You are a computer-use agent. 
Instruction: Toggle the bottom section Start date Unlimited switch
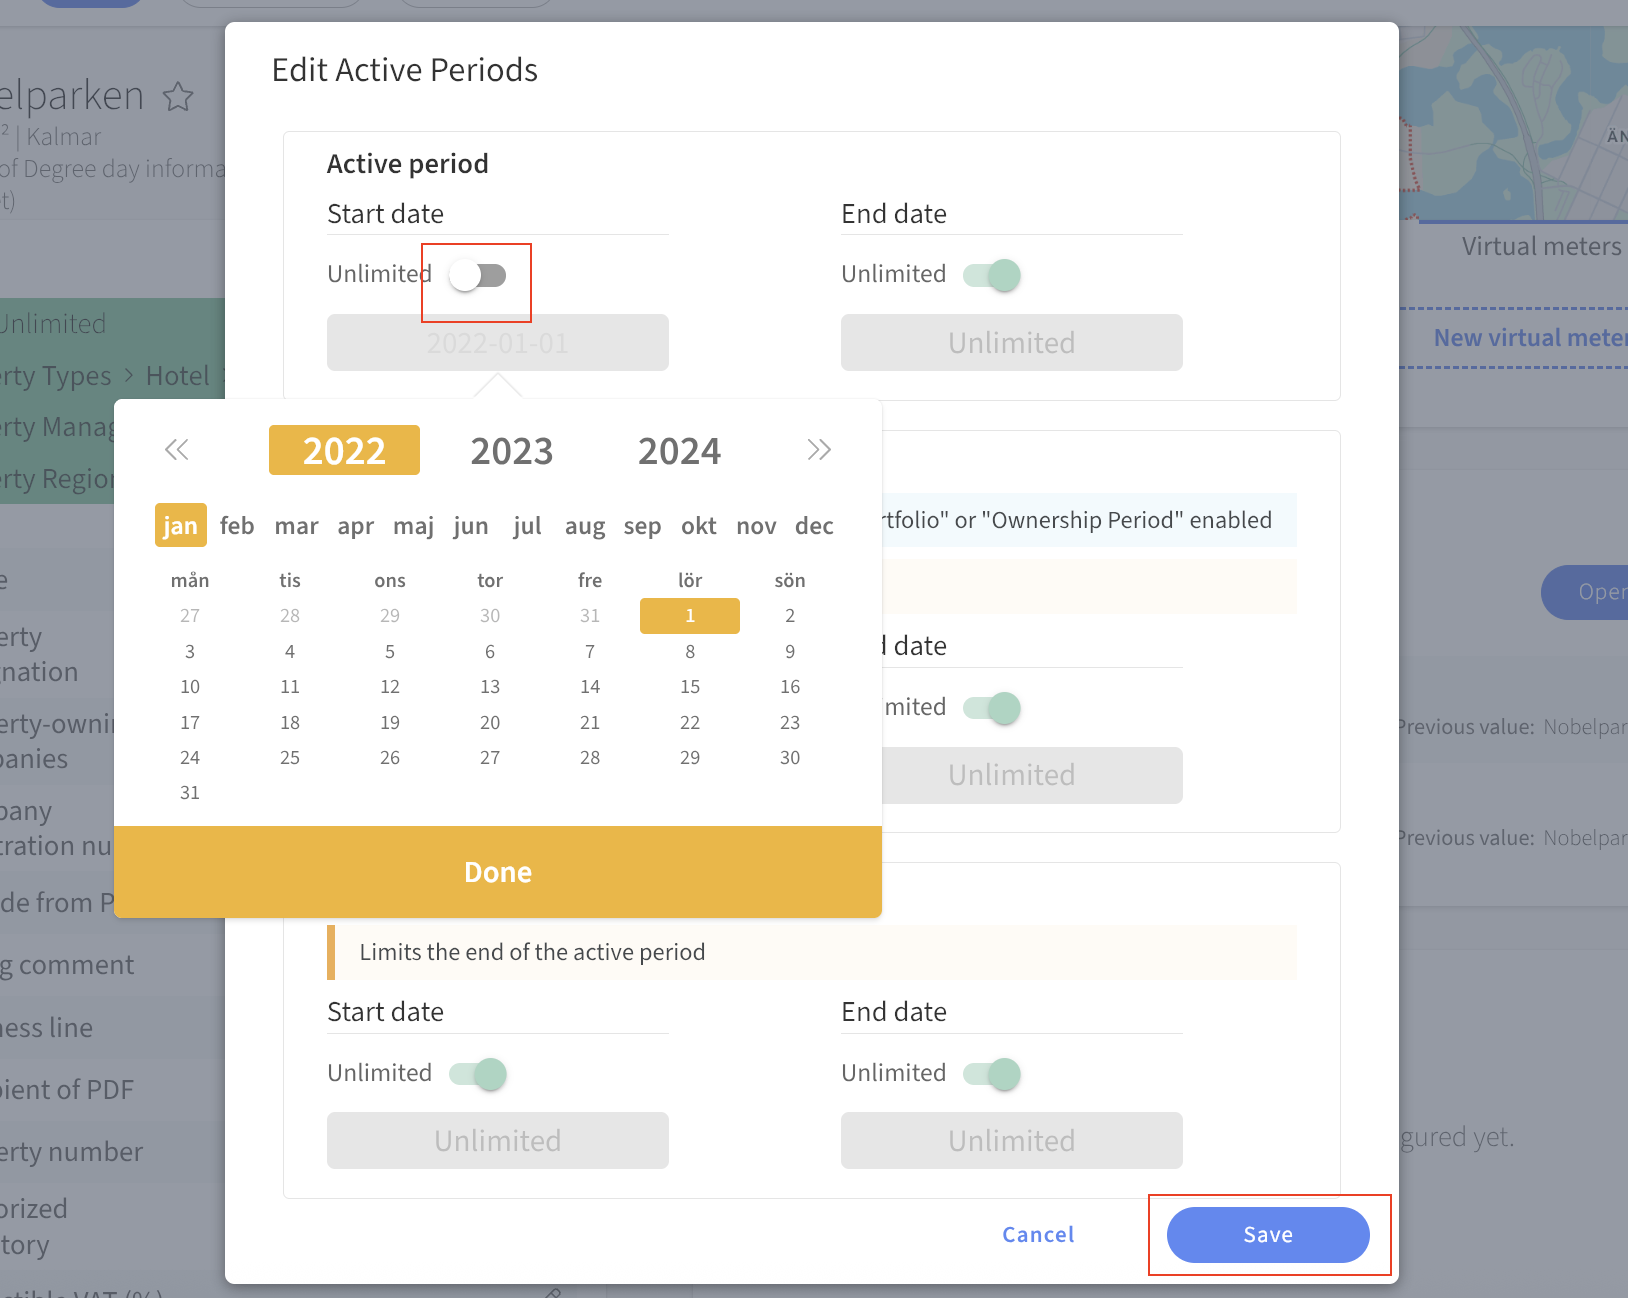pos(478,1074)
